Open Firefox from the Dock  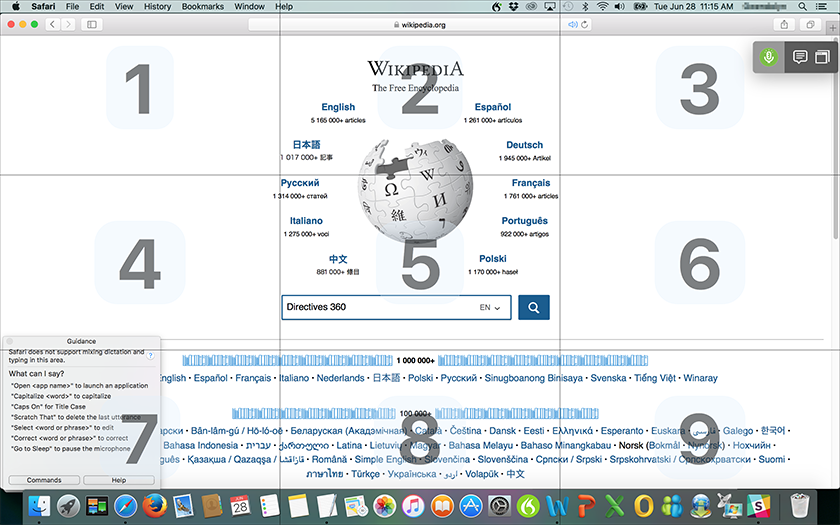point(154,506)
